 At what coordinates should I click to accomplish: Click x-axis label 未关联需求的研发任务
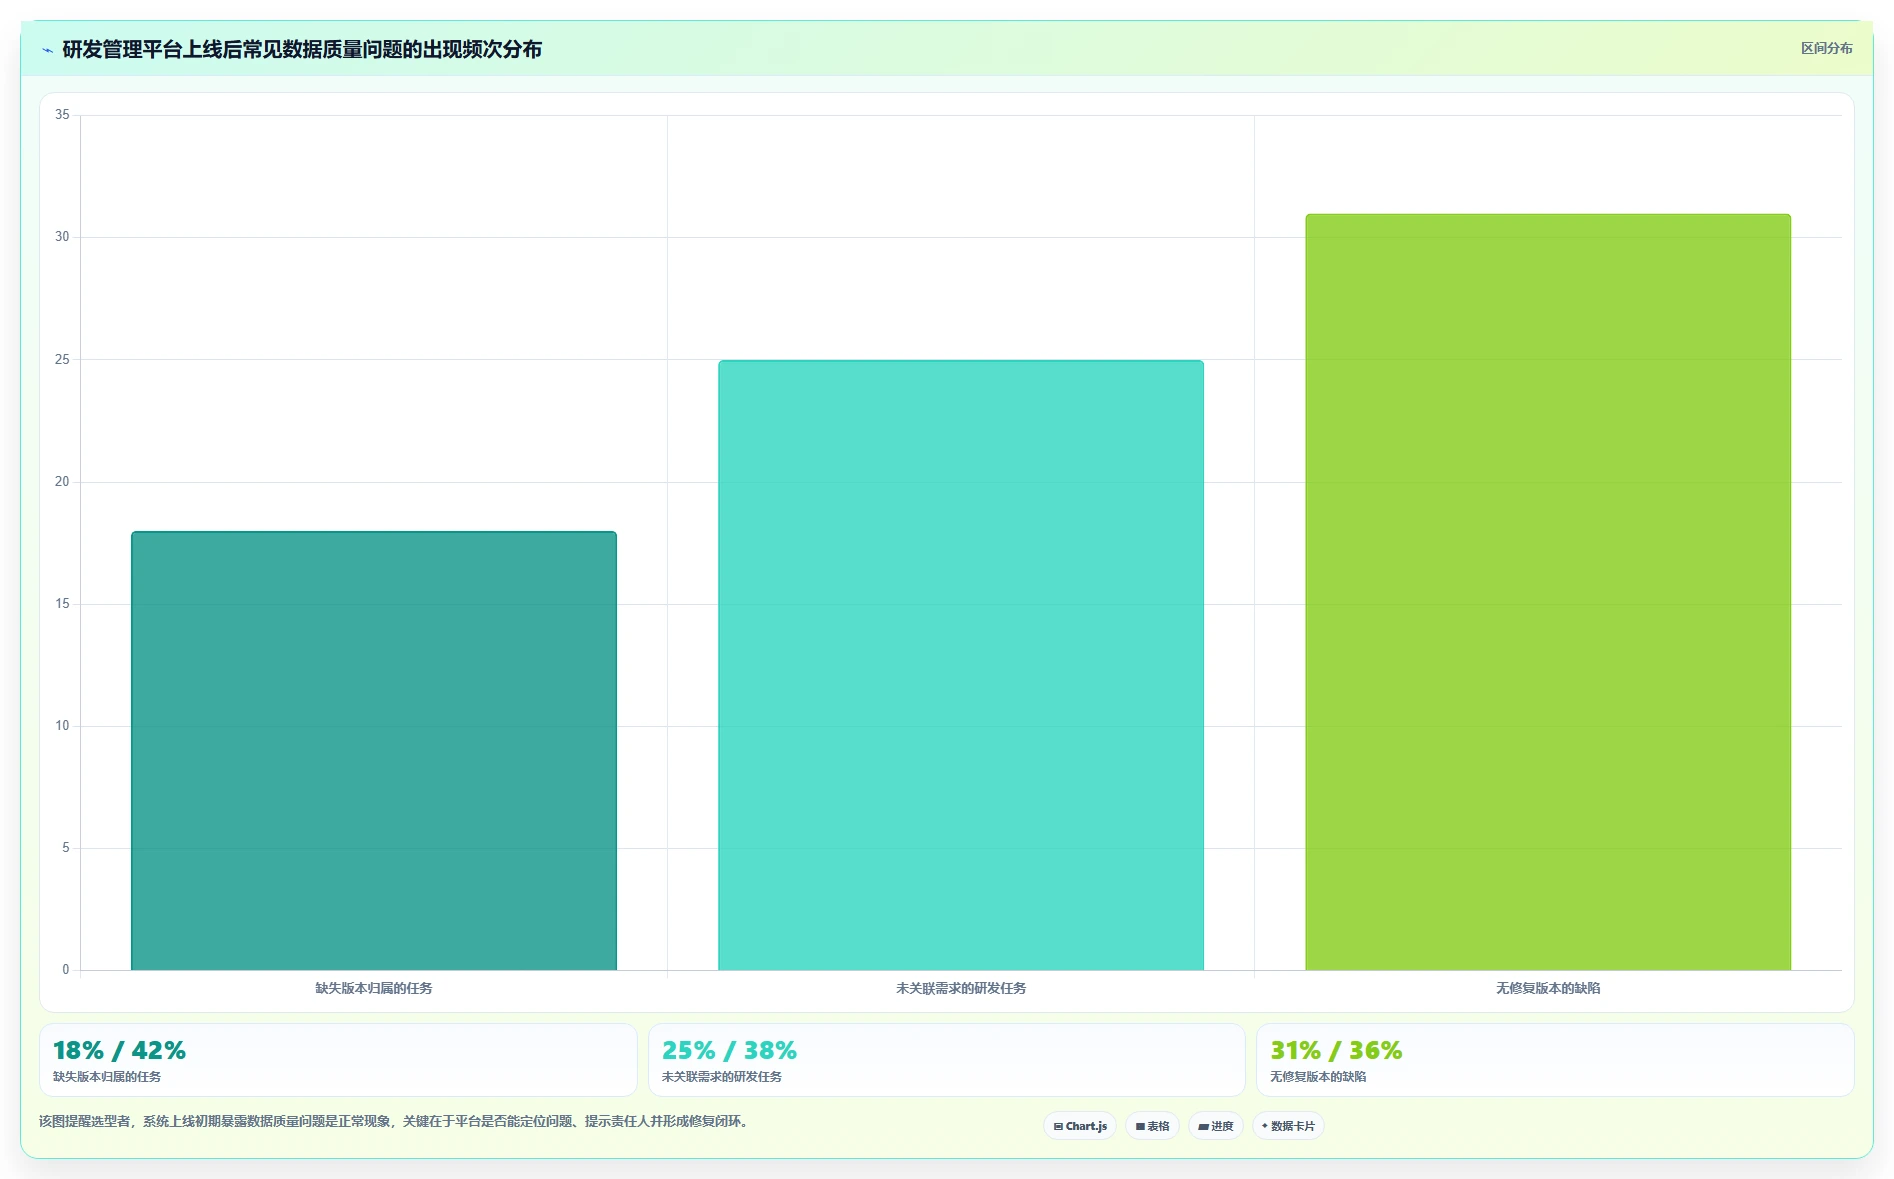coord(961,988)
